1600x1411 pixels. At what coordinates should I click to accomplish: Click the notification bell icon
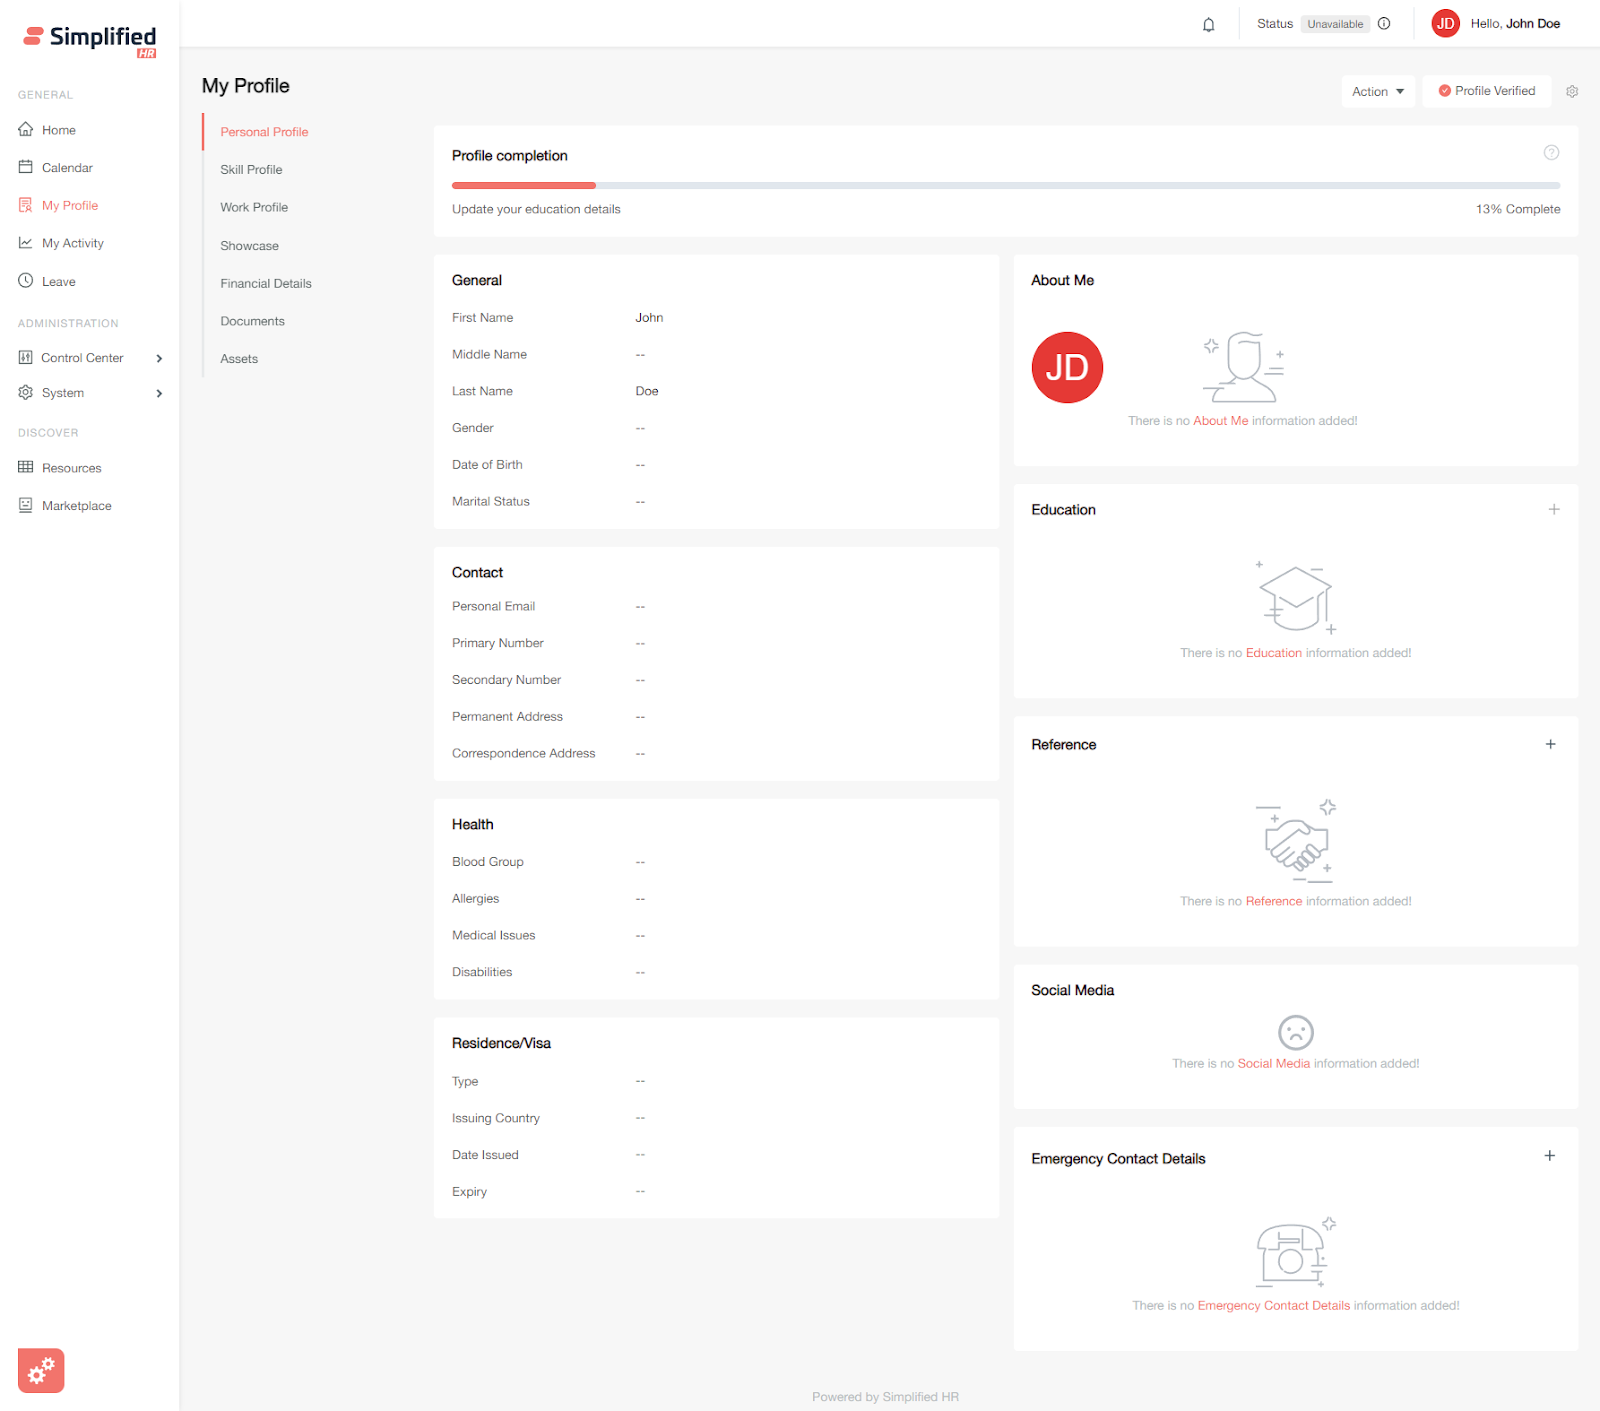(x=1208, y=25)
